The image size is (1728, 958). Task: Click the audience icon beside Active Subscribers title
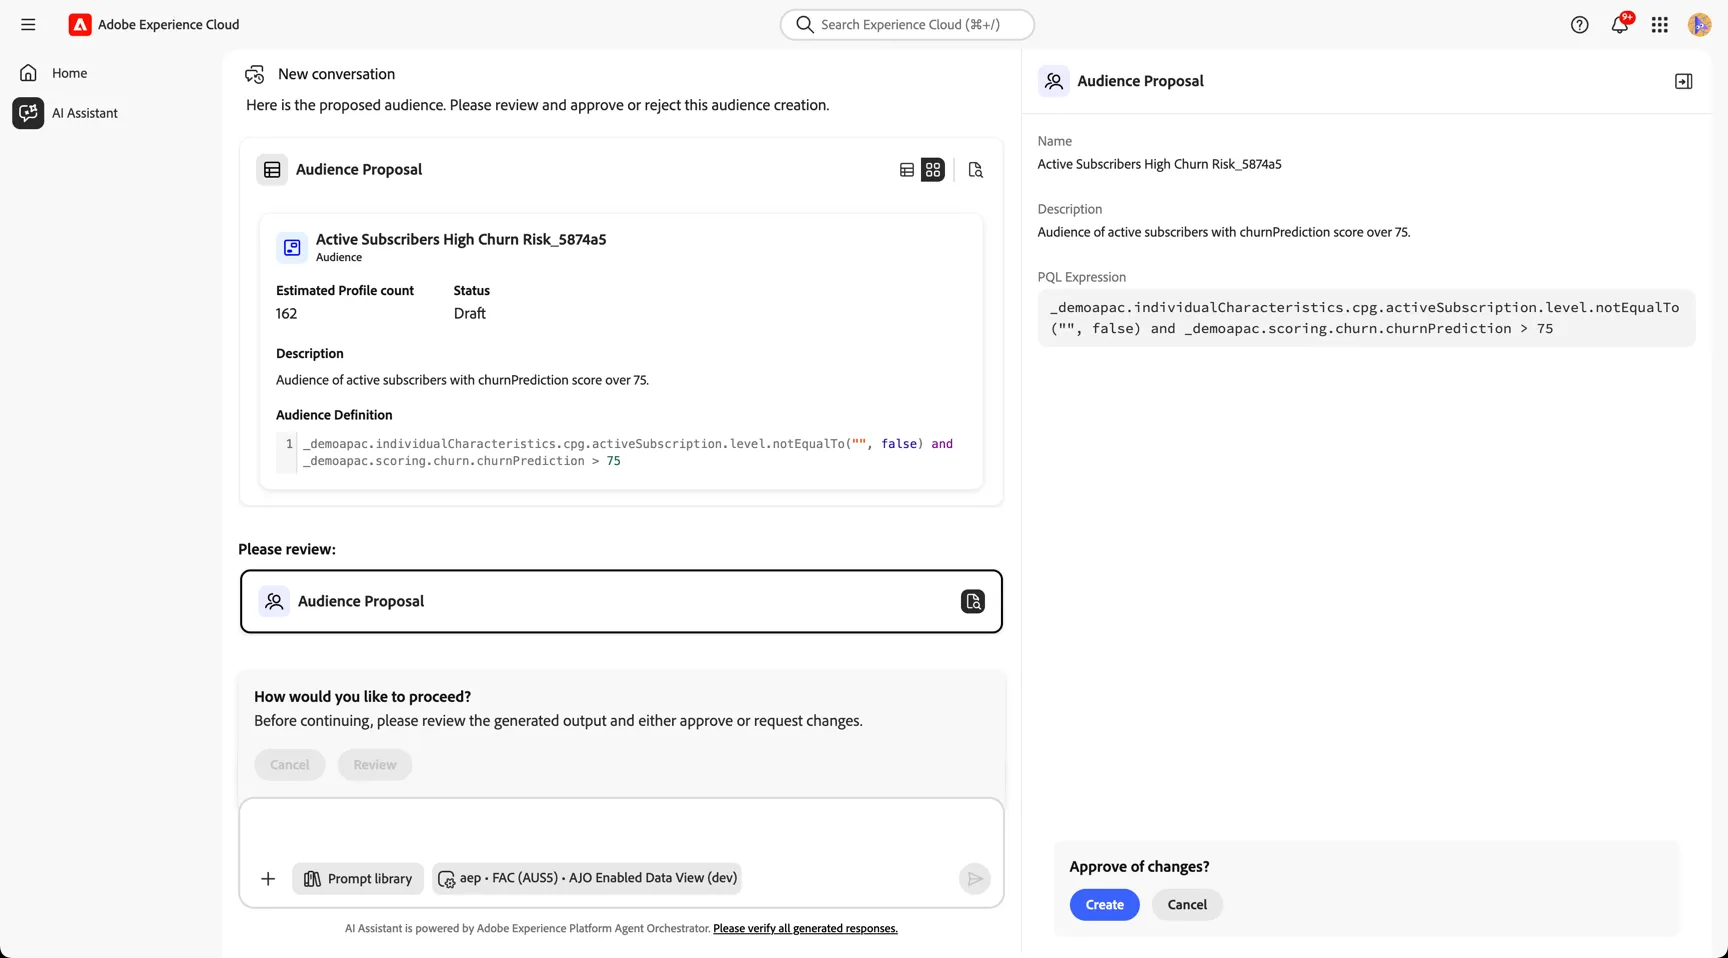point(292,247)
